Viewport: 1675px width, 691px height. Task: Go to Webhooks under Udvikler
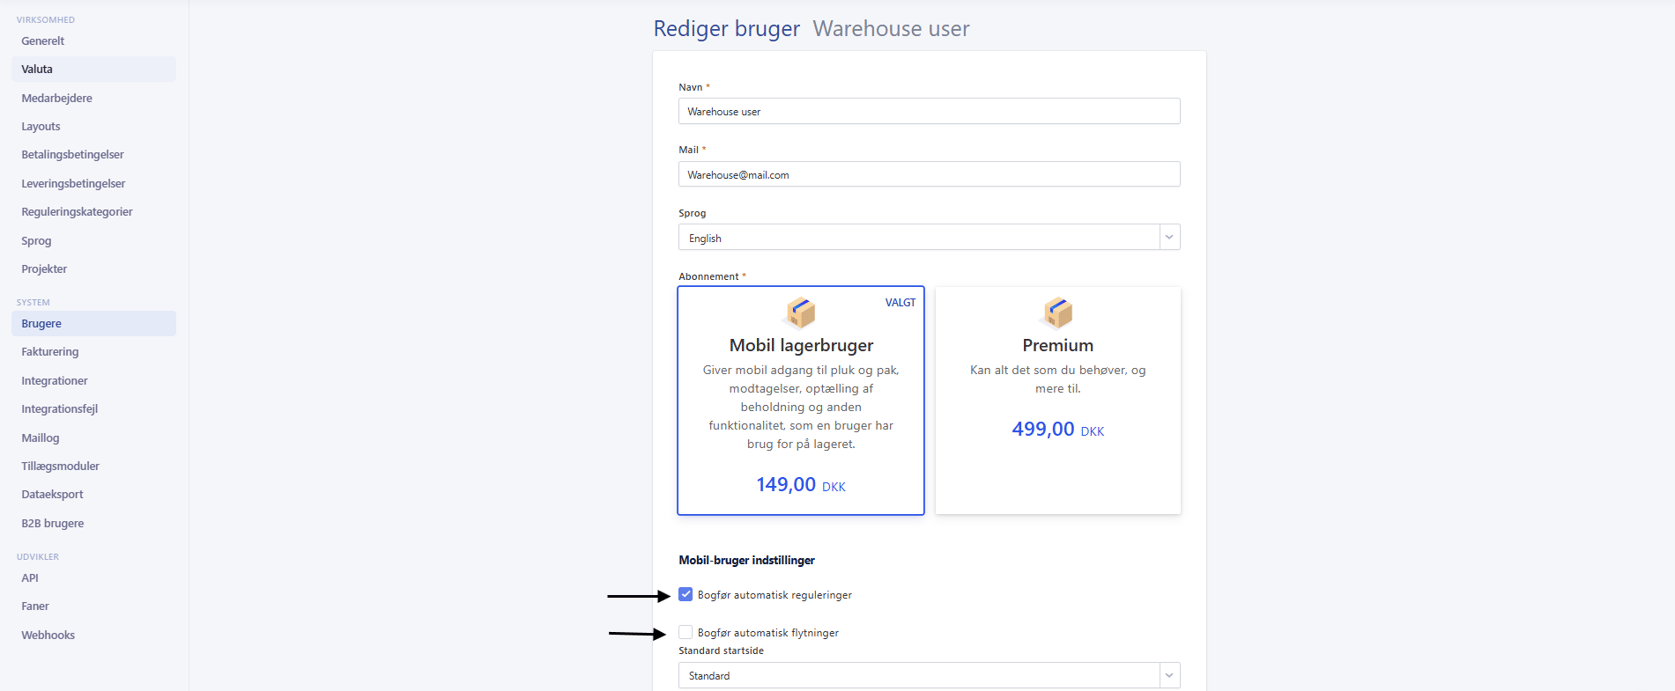point(48,635)
